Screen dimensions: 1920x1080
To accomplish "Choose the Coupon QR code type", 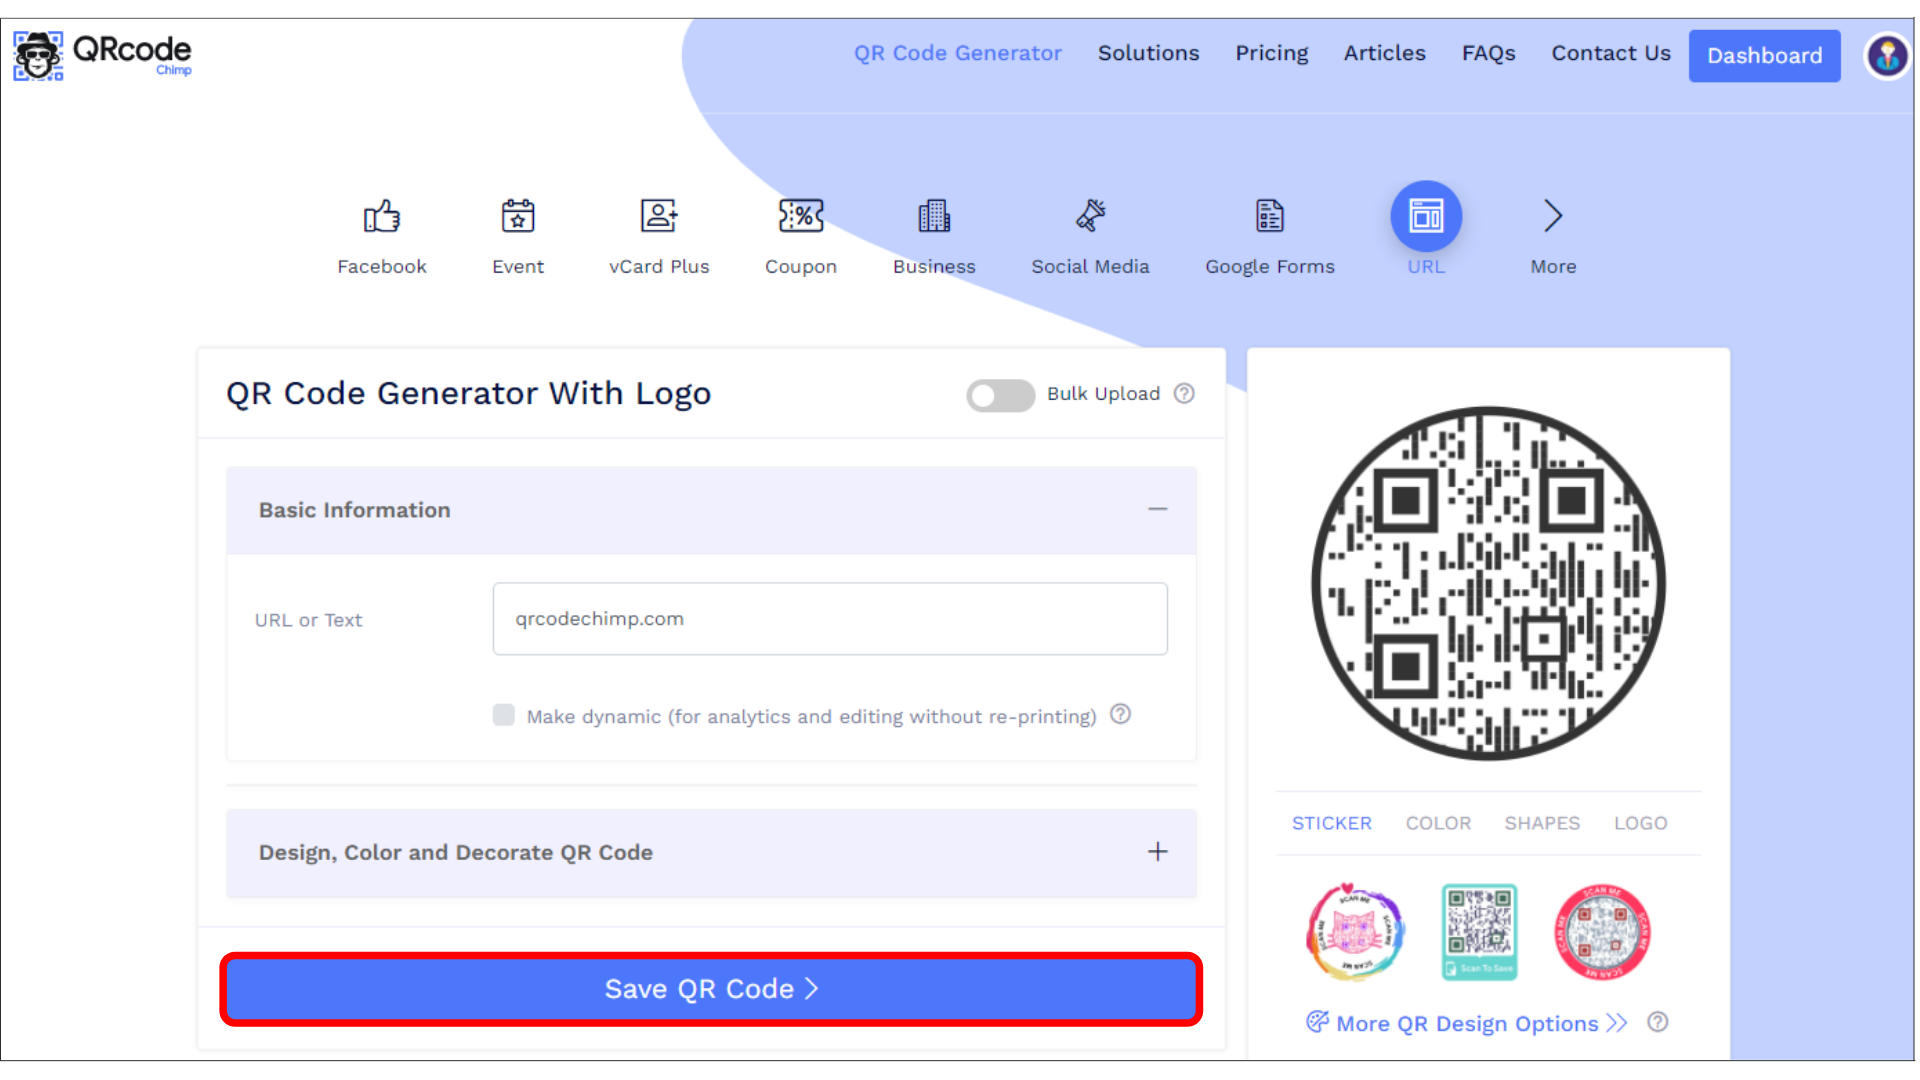I will [800, 235].
